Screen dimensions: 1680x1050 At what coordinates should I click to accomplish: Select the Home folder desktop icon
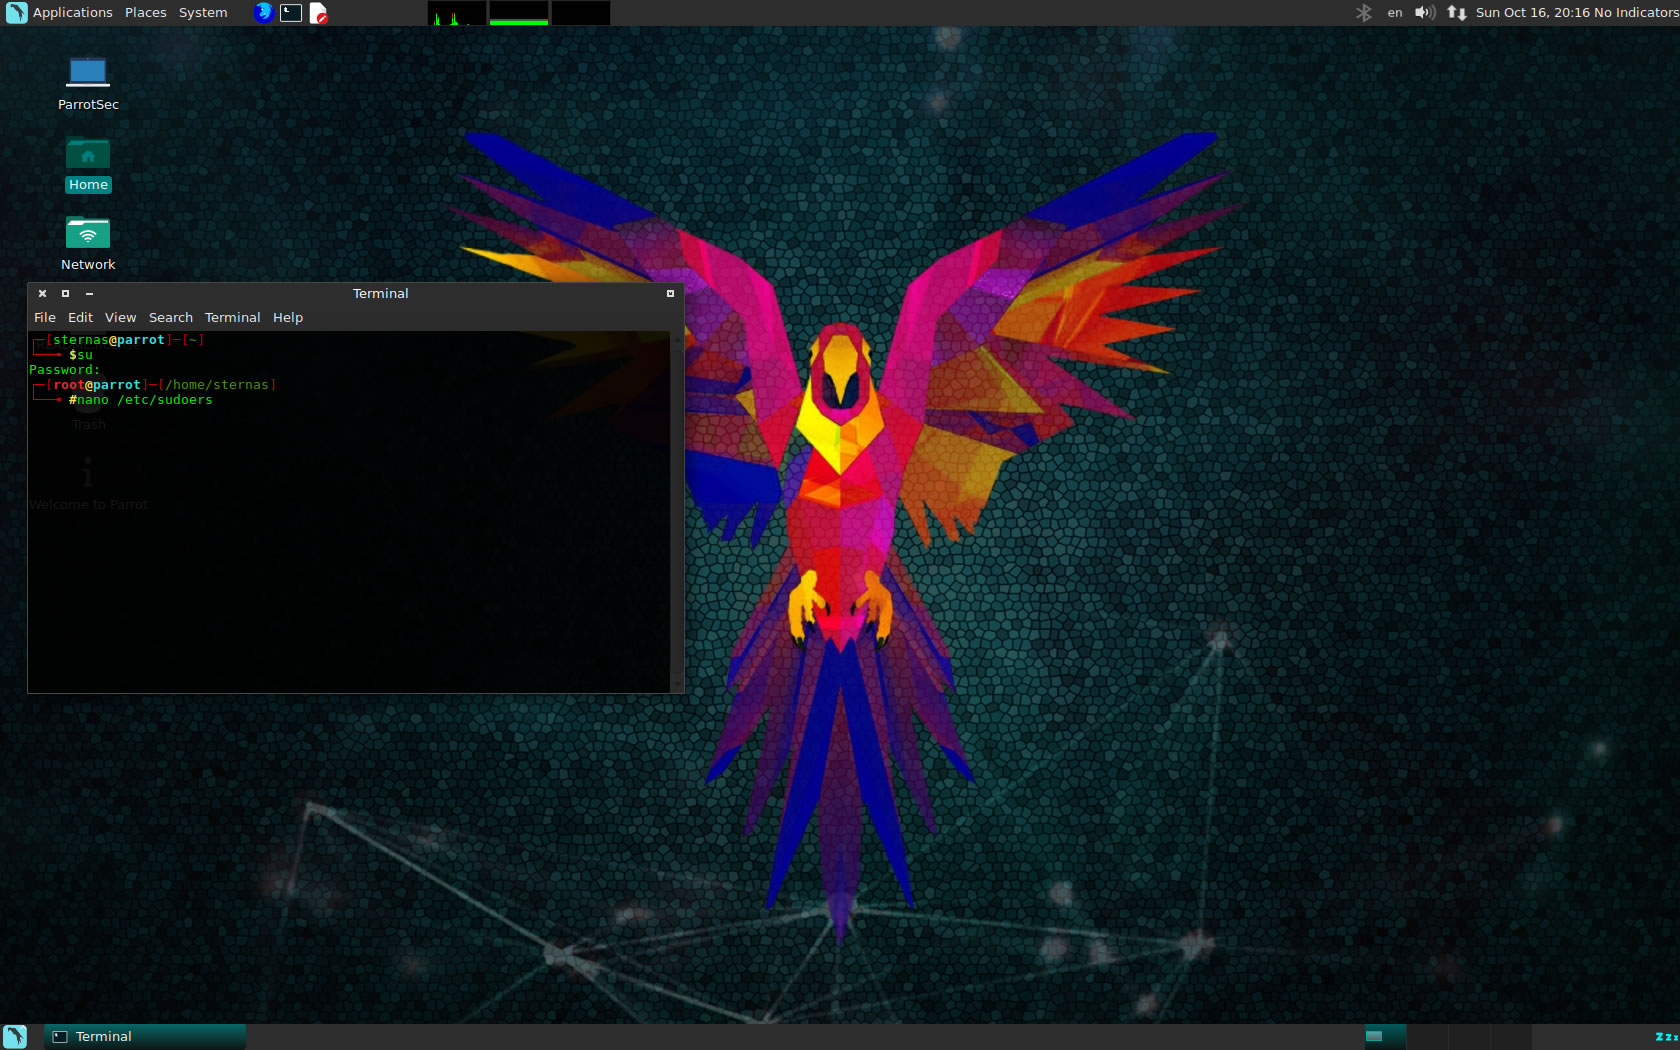(x=88, y=165)
